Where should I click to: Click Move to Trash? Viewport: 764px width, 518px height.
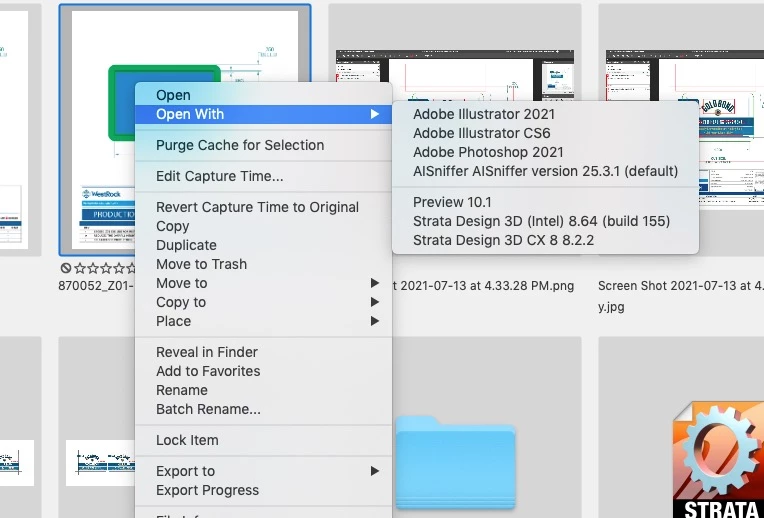[263, 264]
